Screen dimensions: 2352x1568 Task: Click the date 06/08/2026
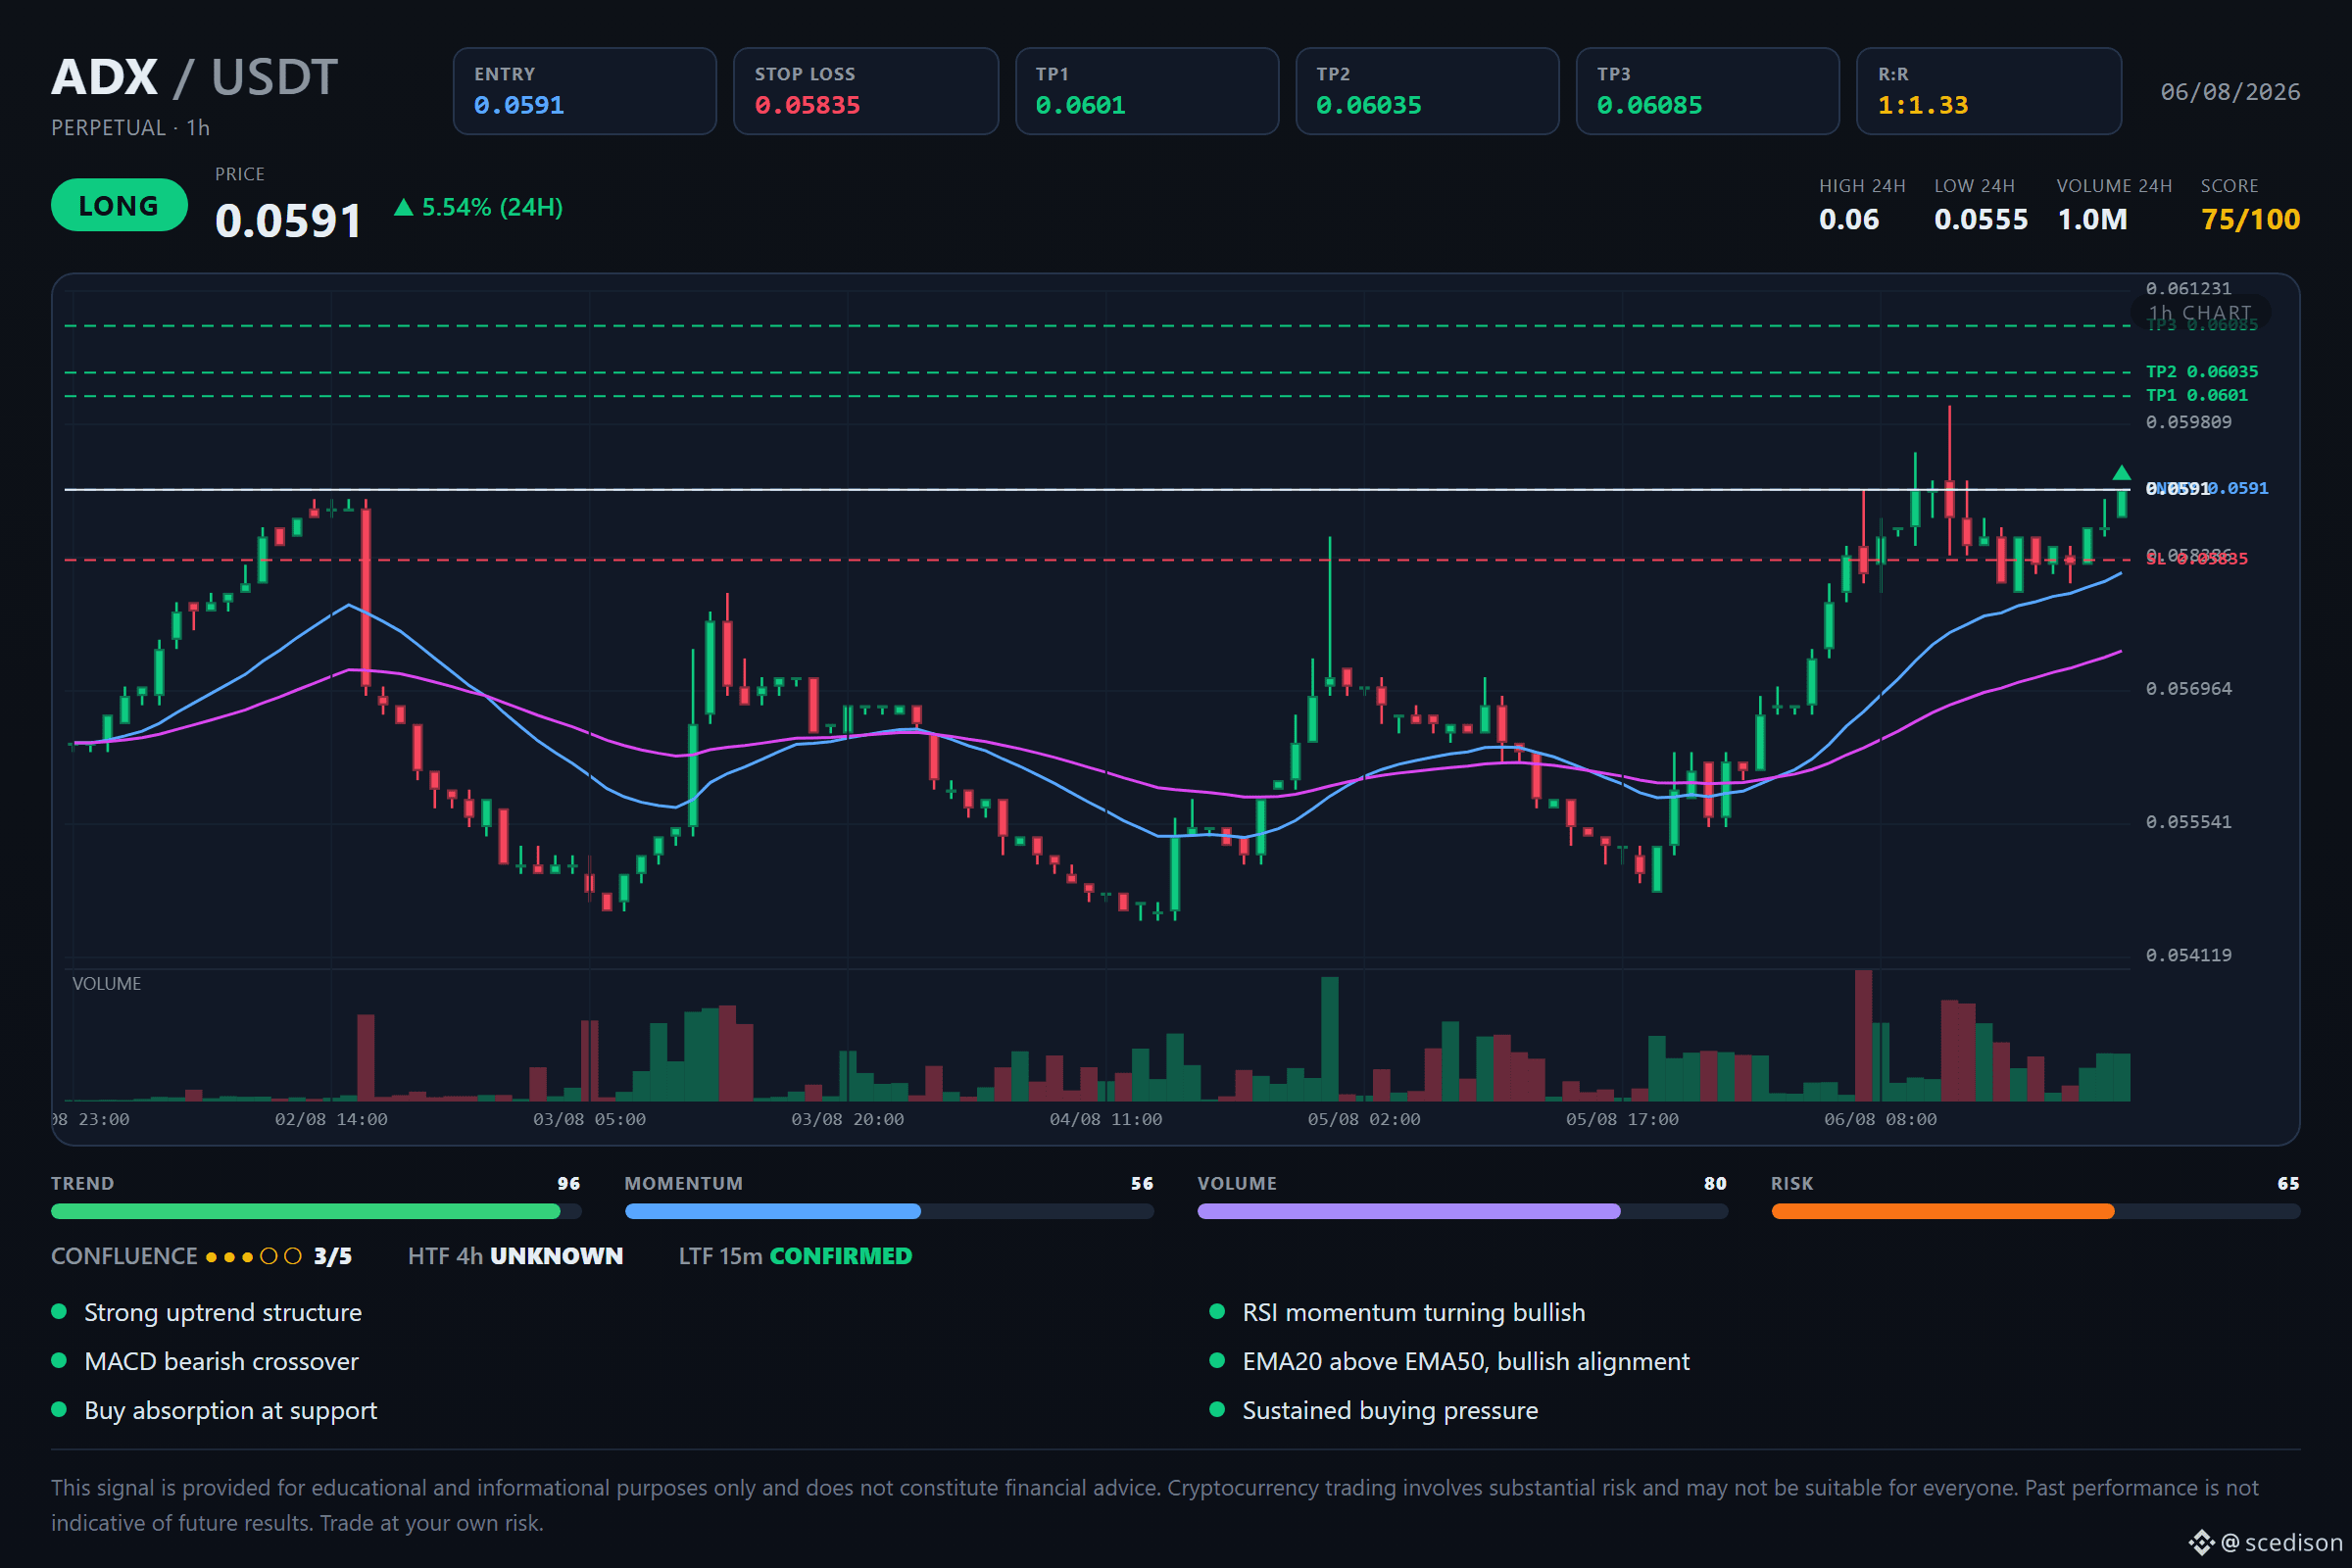click(x=2230, y=92)
